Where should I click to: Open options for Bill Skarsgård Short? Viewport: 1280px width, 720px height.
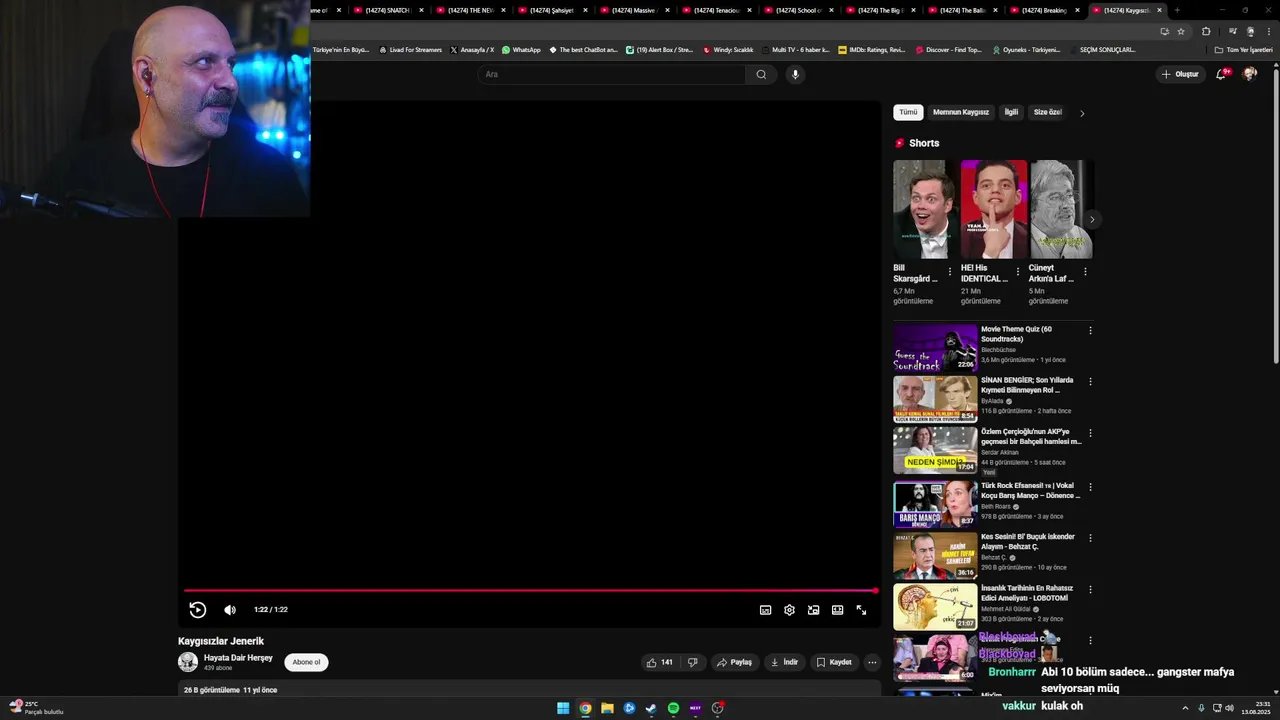[949, 271]
